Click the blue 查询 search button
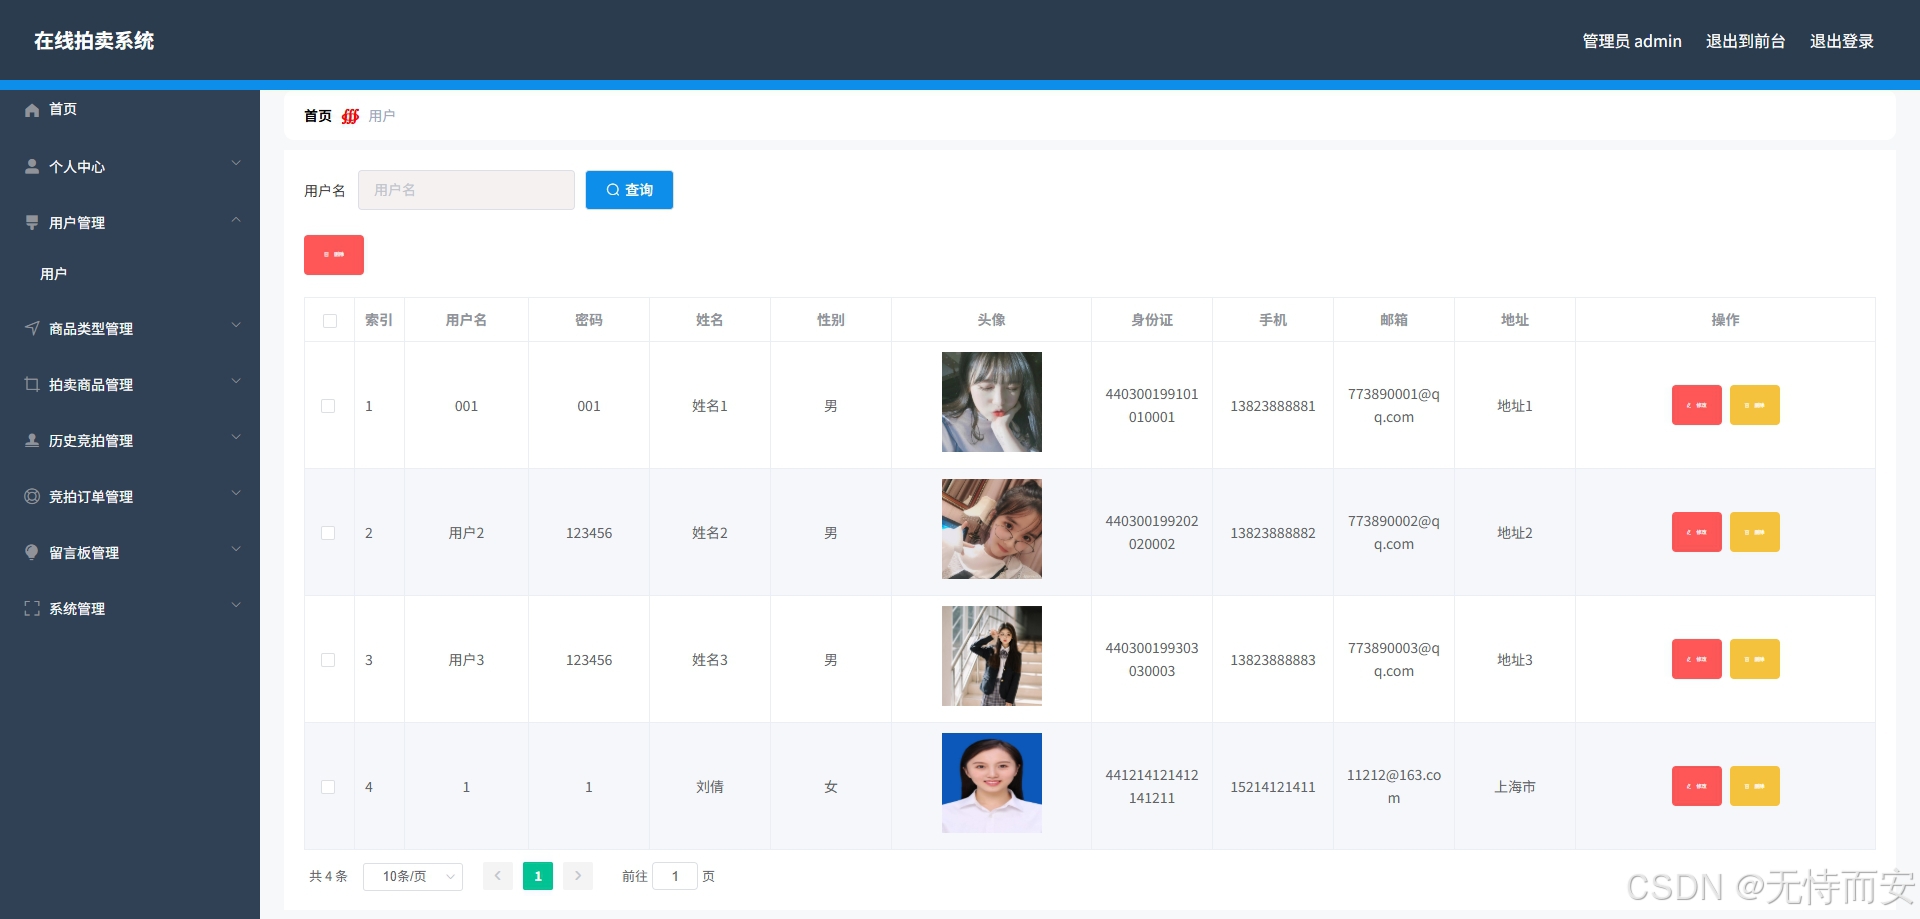1920x919 pixels. tap(629, 190)
